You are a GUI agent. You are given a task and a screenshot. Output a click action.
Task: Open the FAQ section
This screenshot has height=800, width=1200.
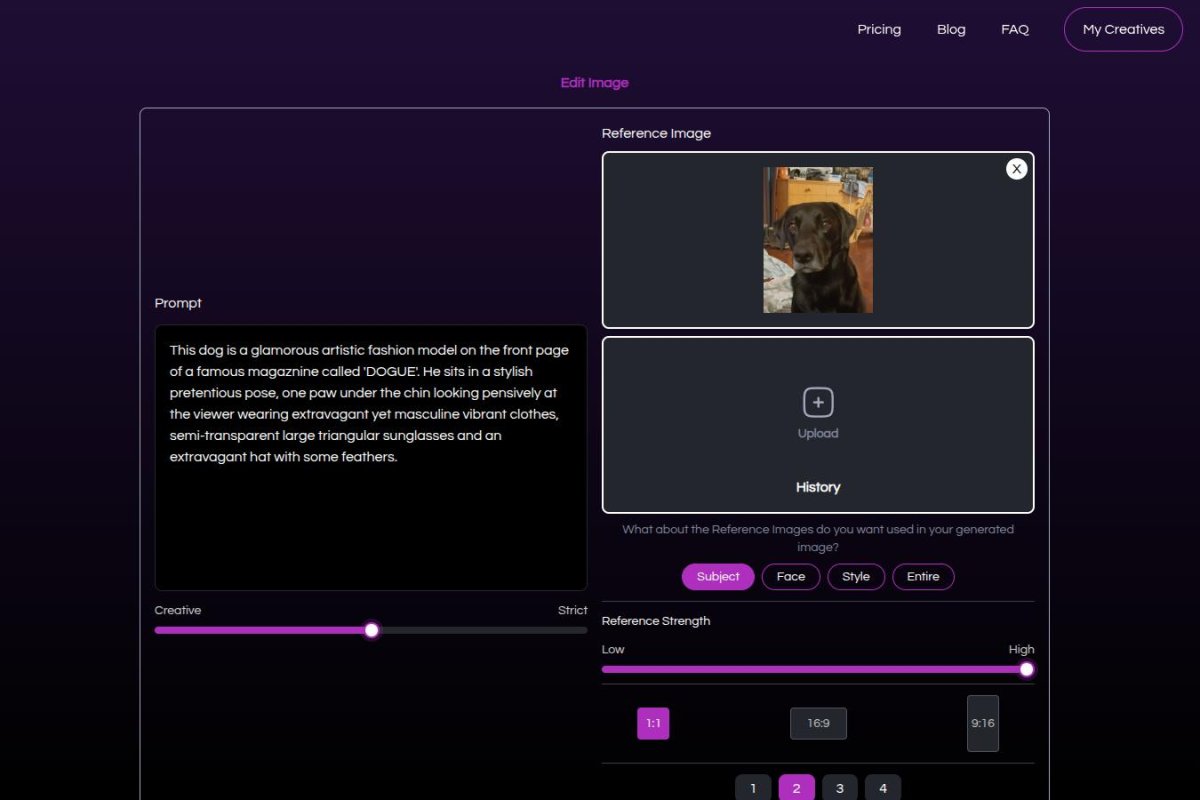(1014, 29)
